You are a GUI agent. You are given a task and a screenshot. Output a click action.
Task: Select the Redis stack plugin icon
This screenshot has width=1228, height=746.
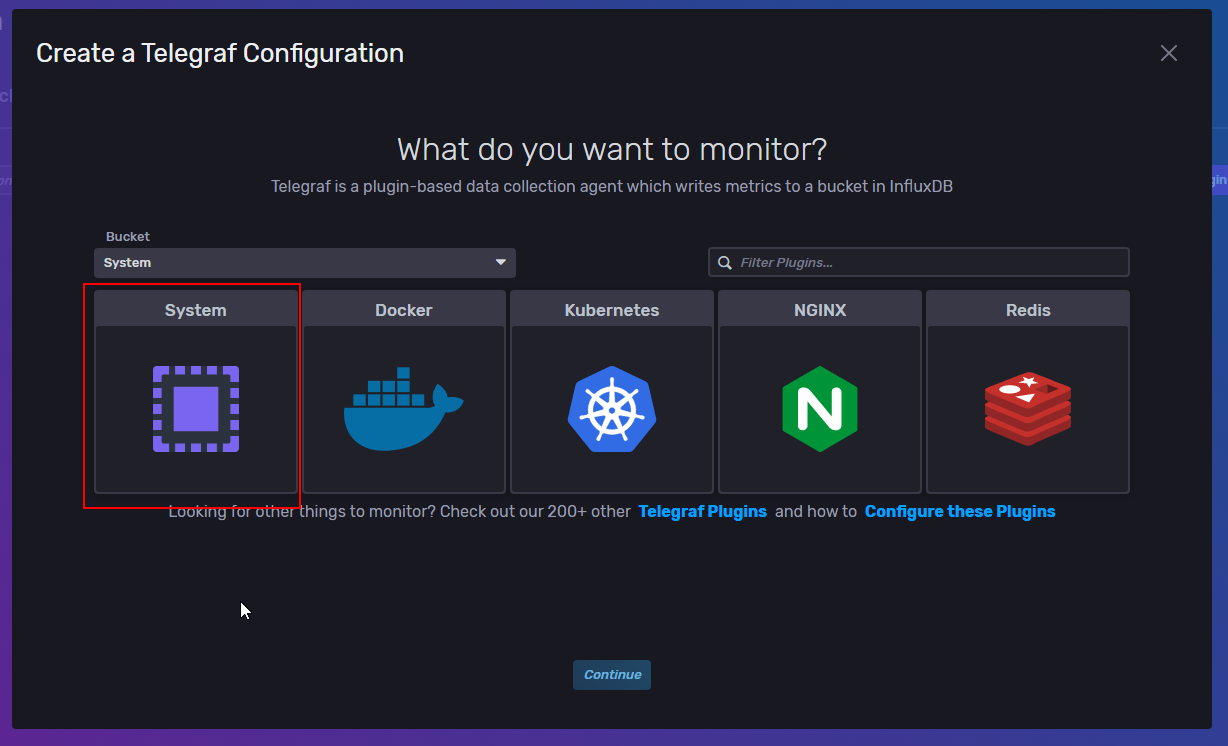(1028, 409)
